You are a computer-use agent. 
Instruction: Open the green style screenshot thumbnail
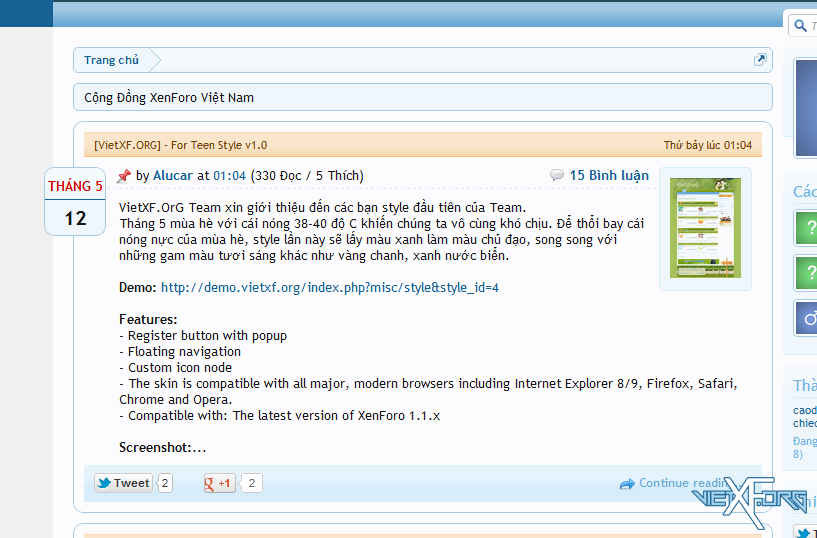point(705,228)
